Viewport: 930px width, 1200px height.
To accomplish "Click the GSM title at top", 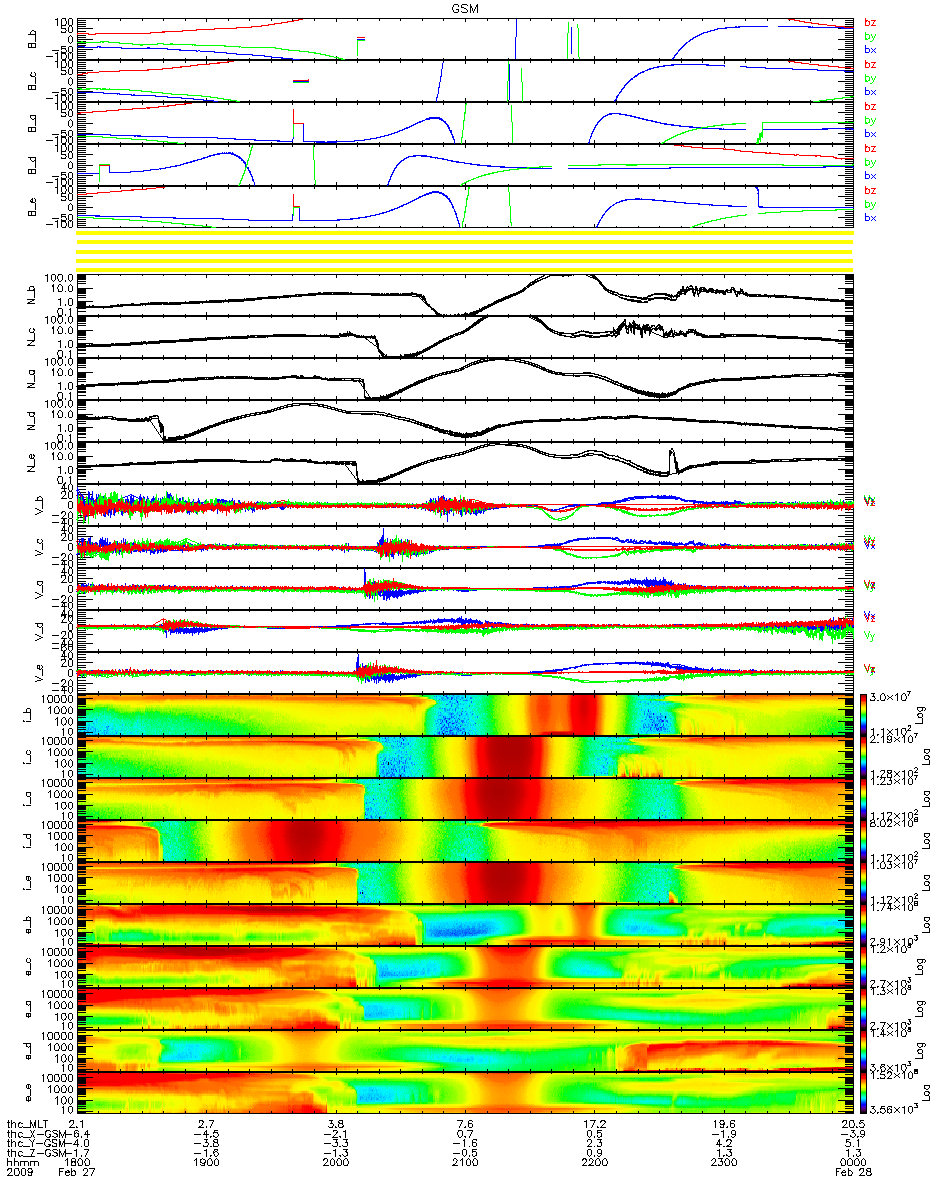I will 464,7.
